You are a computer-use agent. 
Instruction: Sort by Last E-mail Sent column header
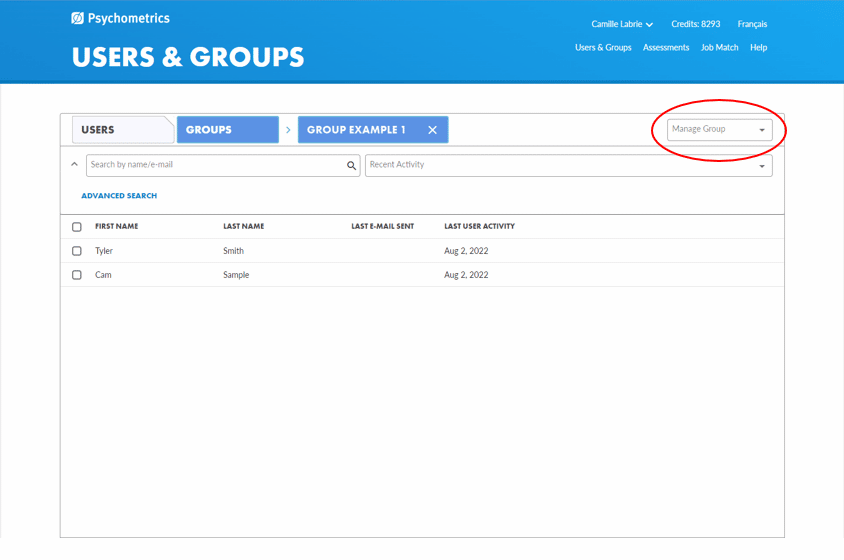(383, 226)
